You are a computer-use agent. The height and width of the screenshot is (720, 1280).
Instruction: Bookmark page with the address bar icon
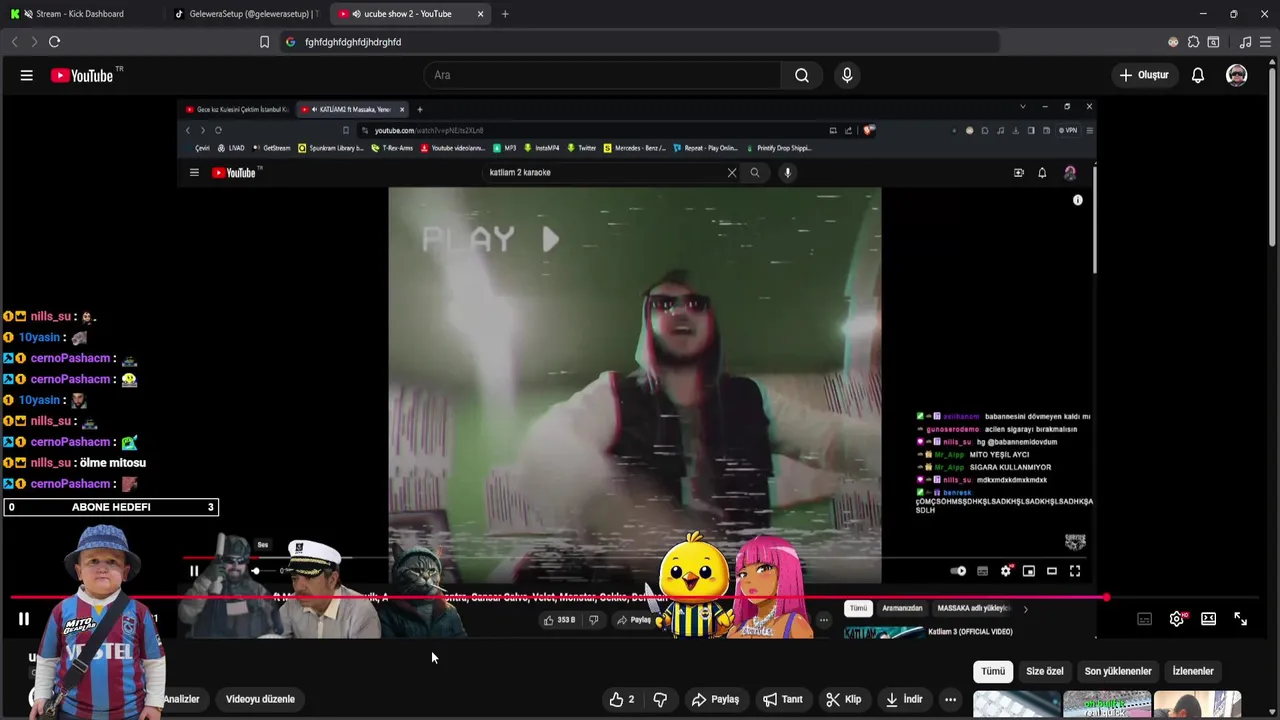(264, 42)
